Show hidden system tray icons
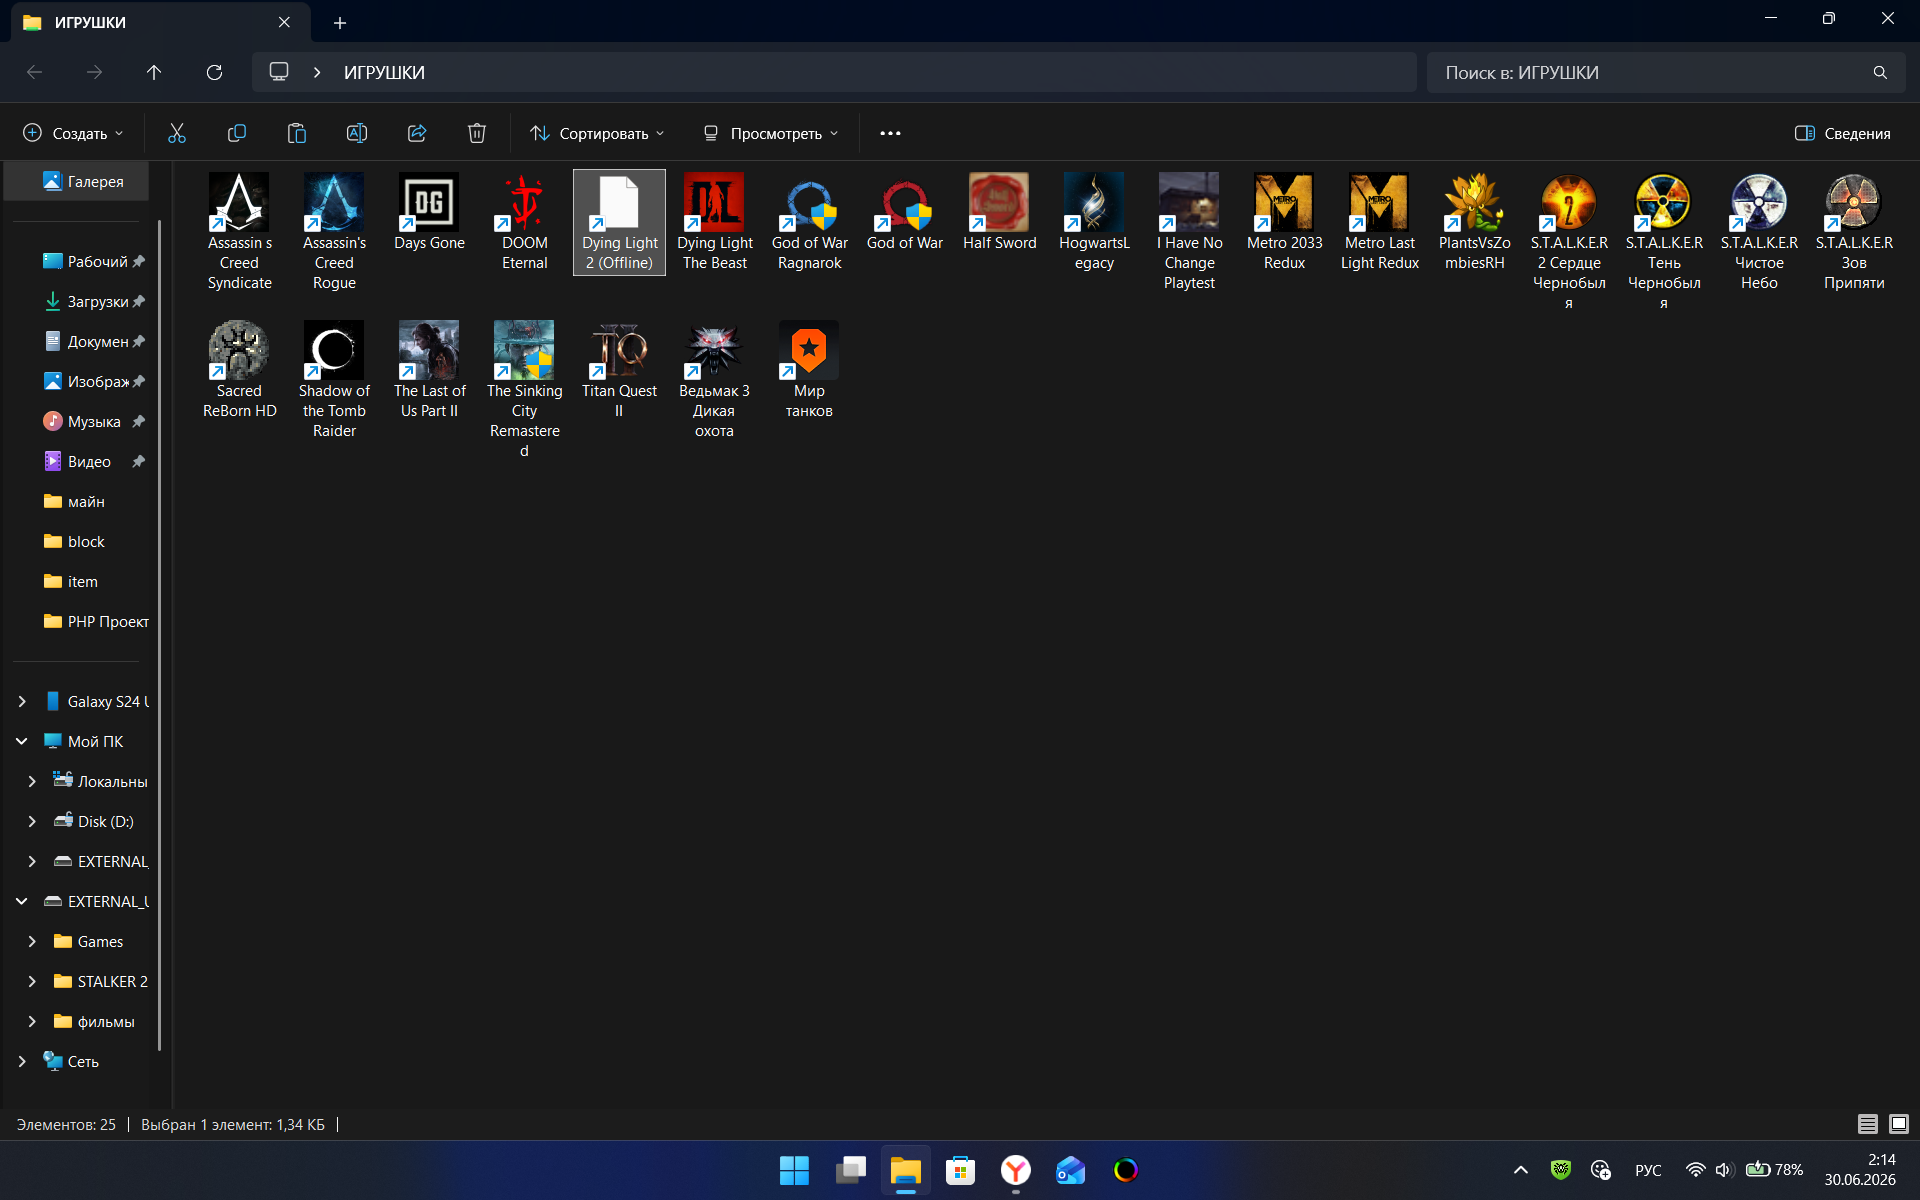This screenshot has width=1920, height=1200. click(x=1521, y=1170)
